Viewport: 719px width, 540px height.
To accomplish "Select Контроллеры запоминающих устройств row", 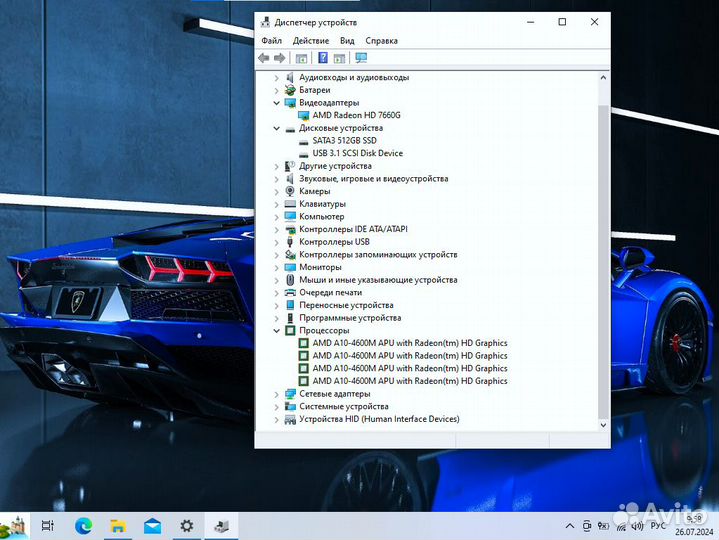I will pyautogui.click(x=378, y=254).
